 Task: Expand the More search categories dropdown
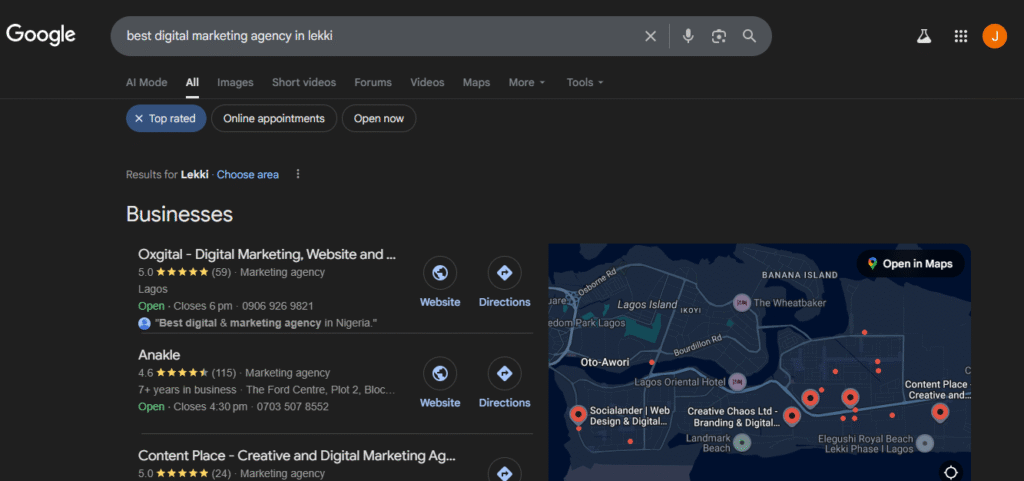526,83
